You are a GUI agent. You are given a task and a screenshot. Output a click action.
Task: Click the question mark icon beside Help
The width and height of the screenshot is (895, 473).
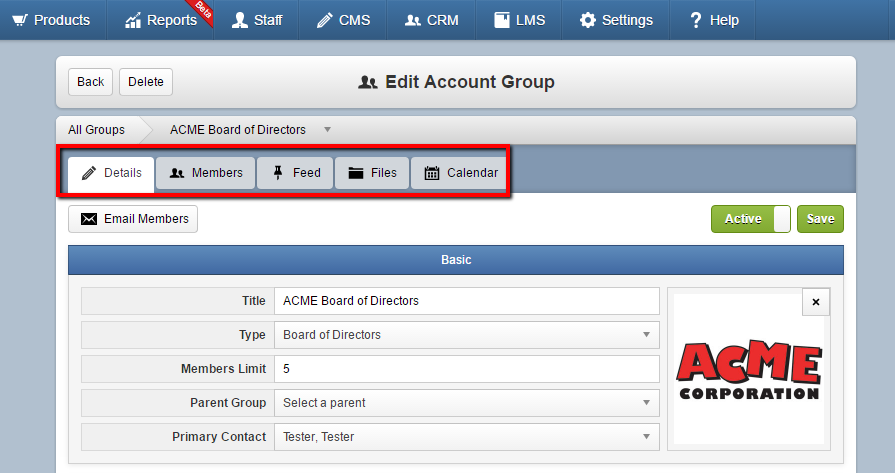click(696, 20)
